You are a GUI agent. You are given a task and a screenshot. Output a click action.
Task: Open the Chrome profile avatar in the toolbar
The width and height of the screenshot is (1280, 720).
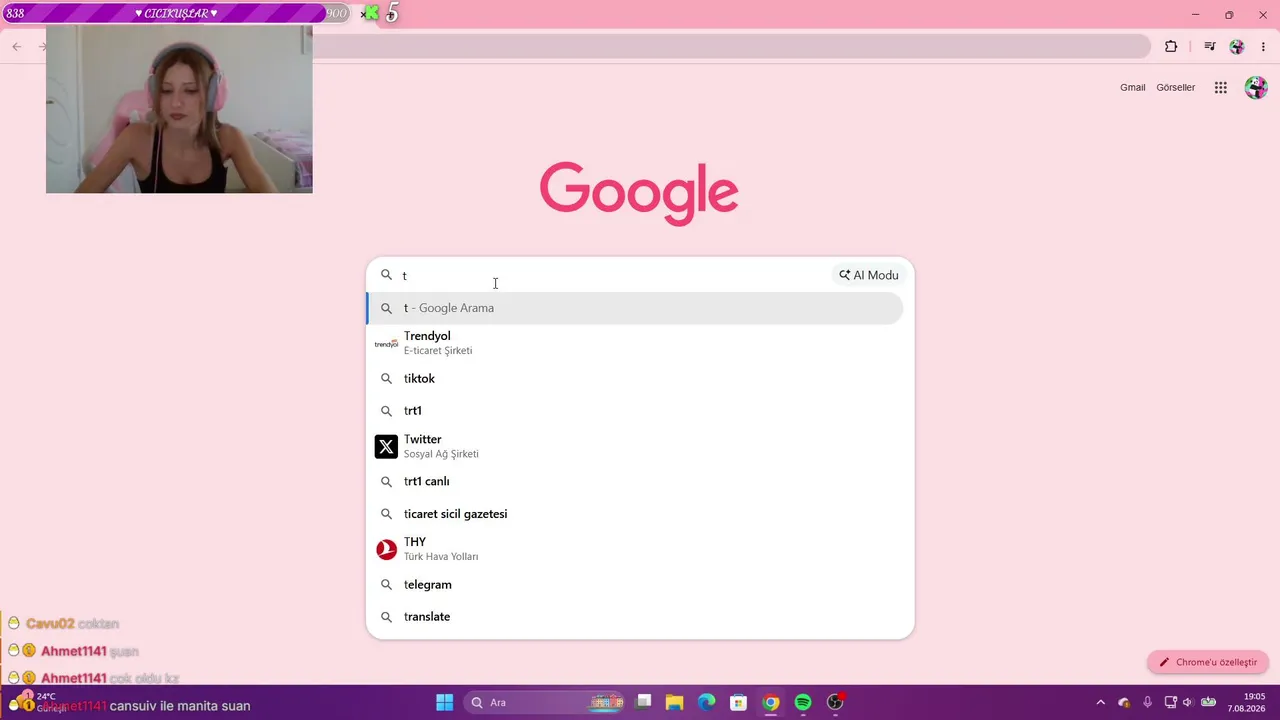[1237, 46]
